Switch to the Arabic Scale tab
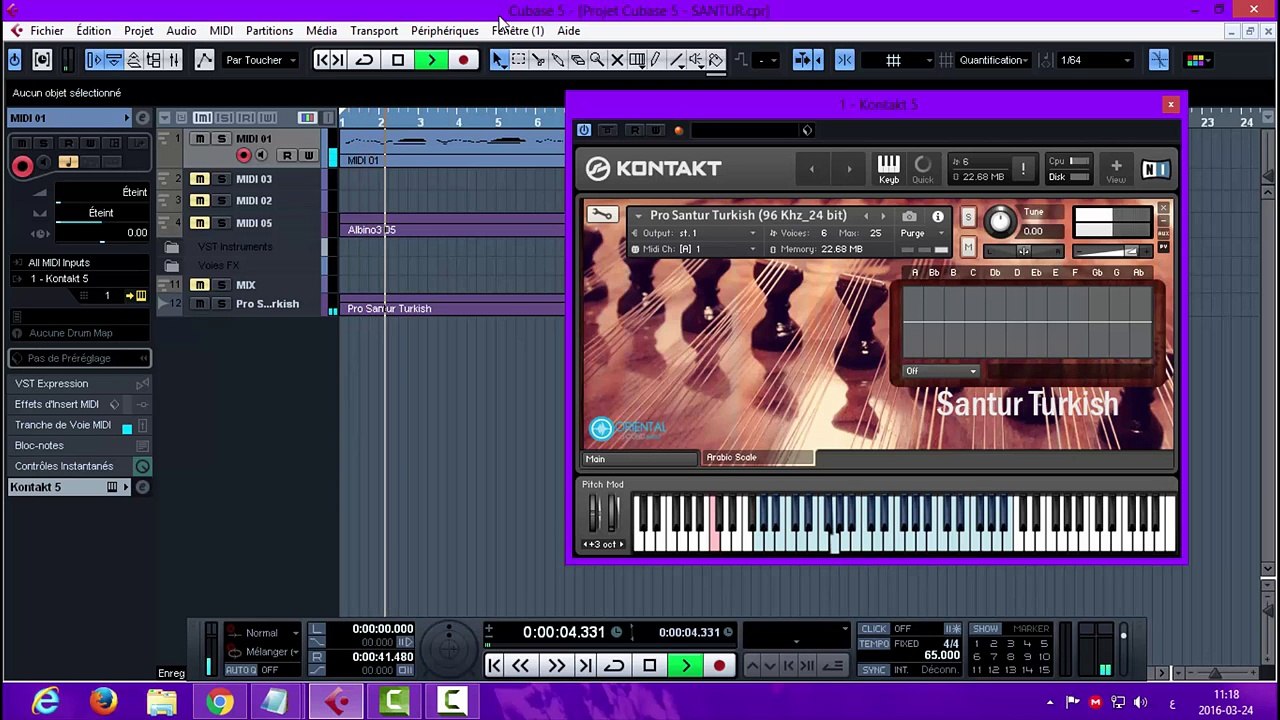 click(x=758, y=458)
